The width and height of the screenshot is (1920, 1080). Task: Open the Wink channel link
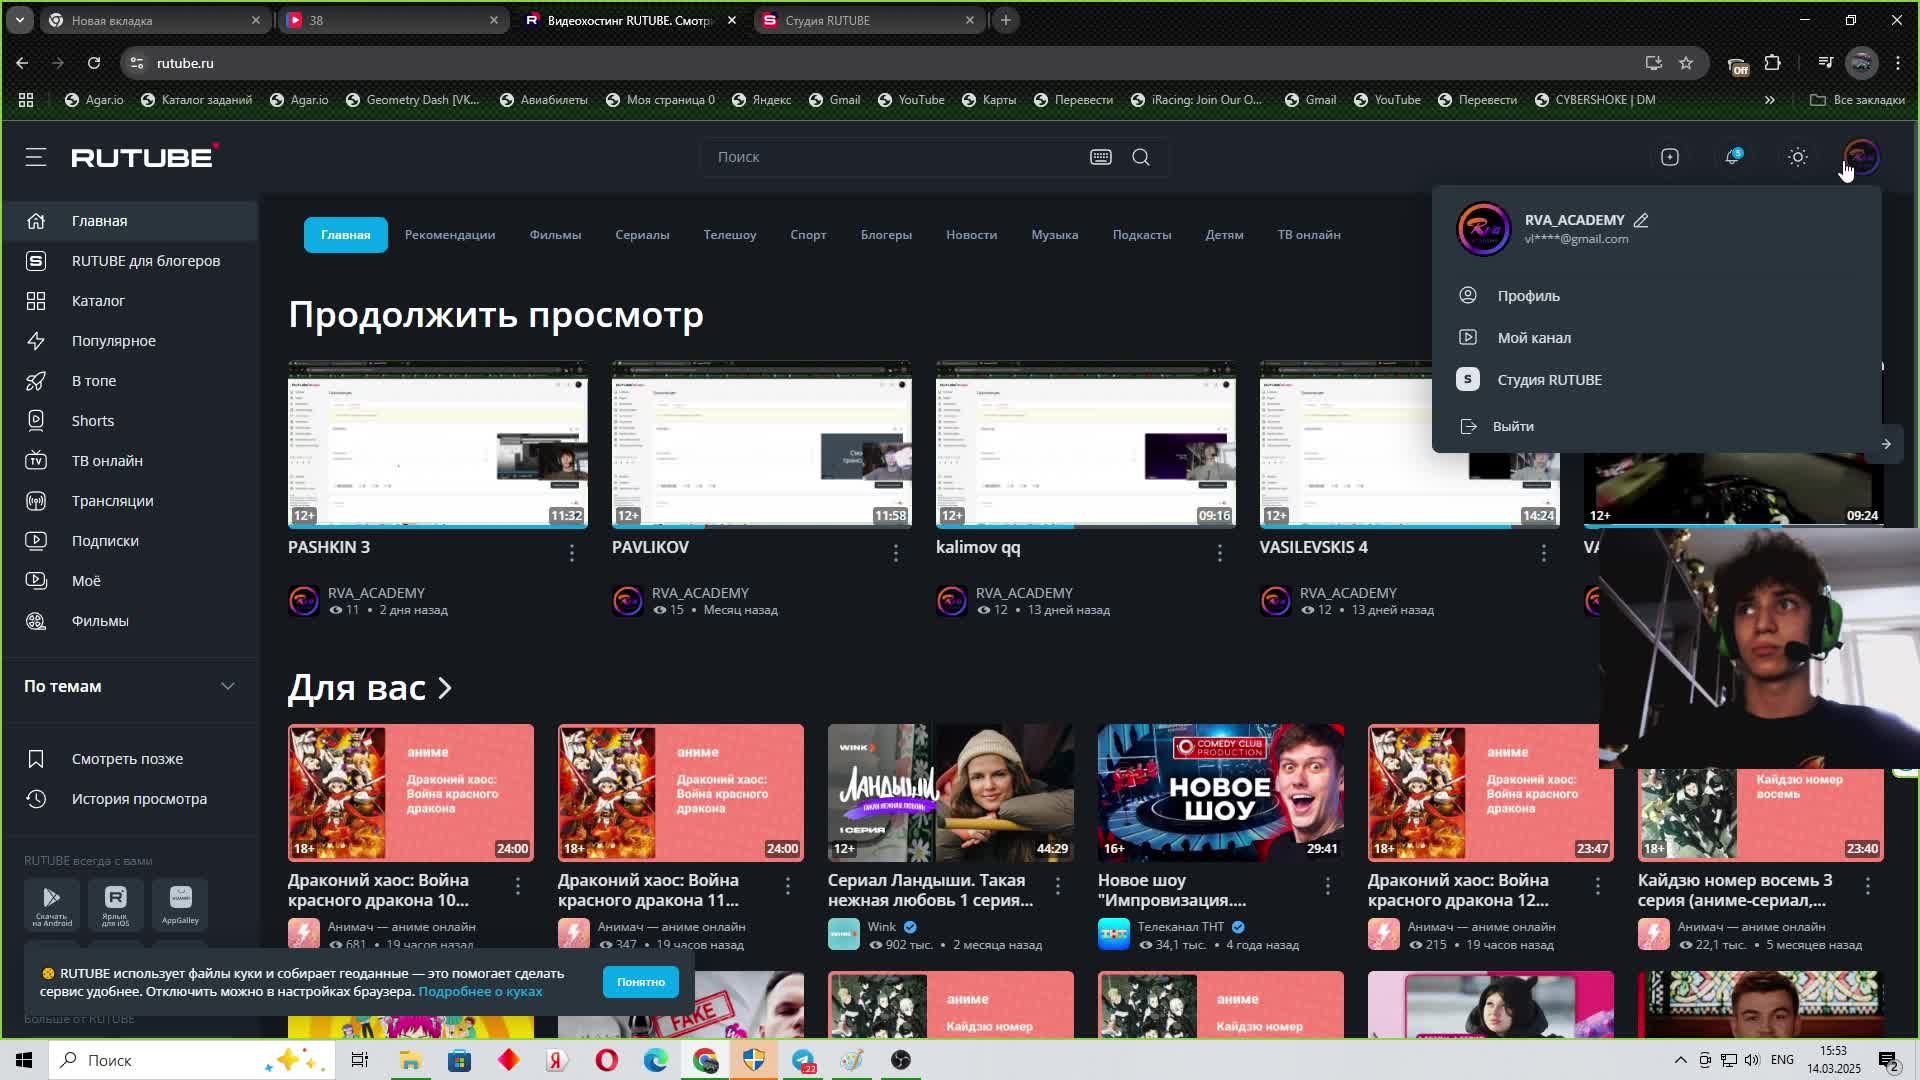[x=882, y=927]
